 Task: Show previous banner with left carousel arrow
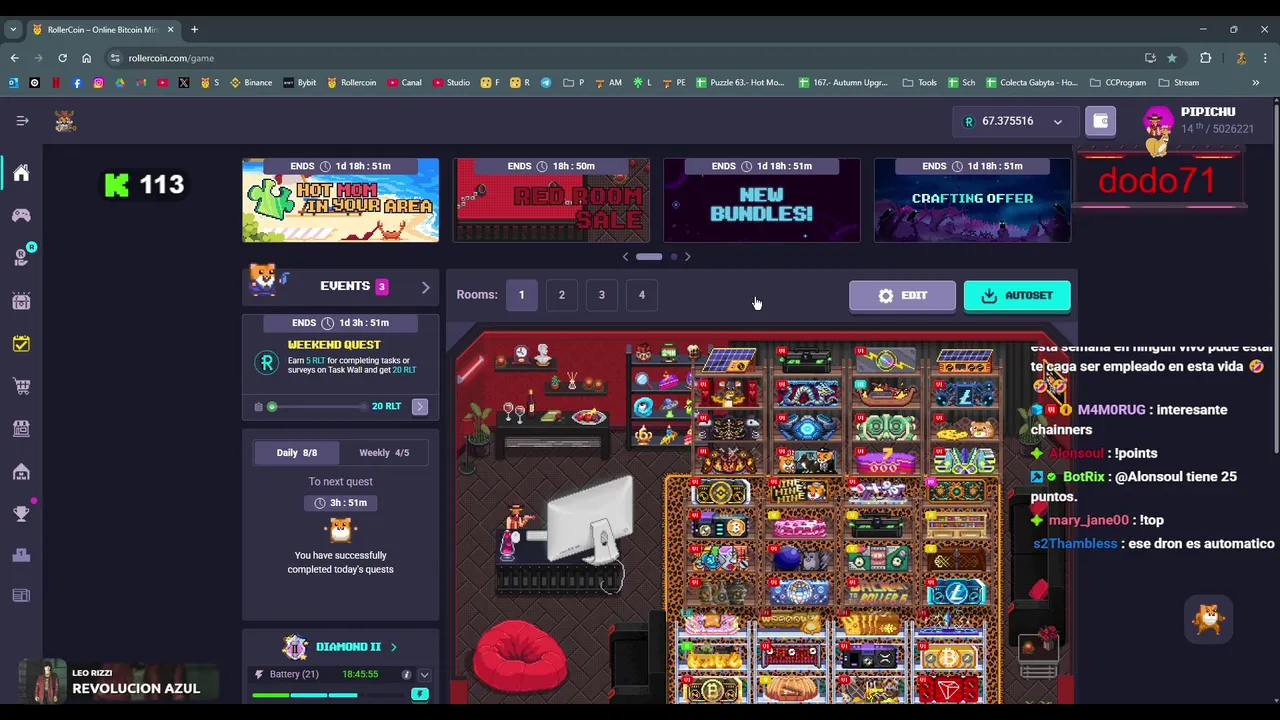(x=625, y=257)
